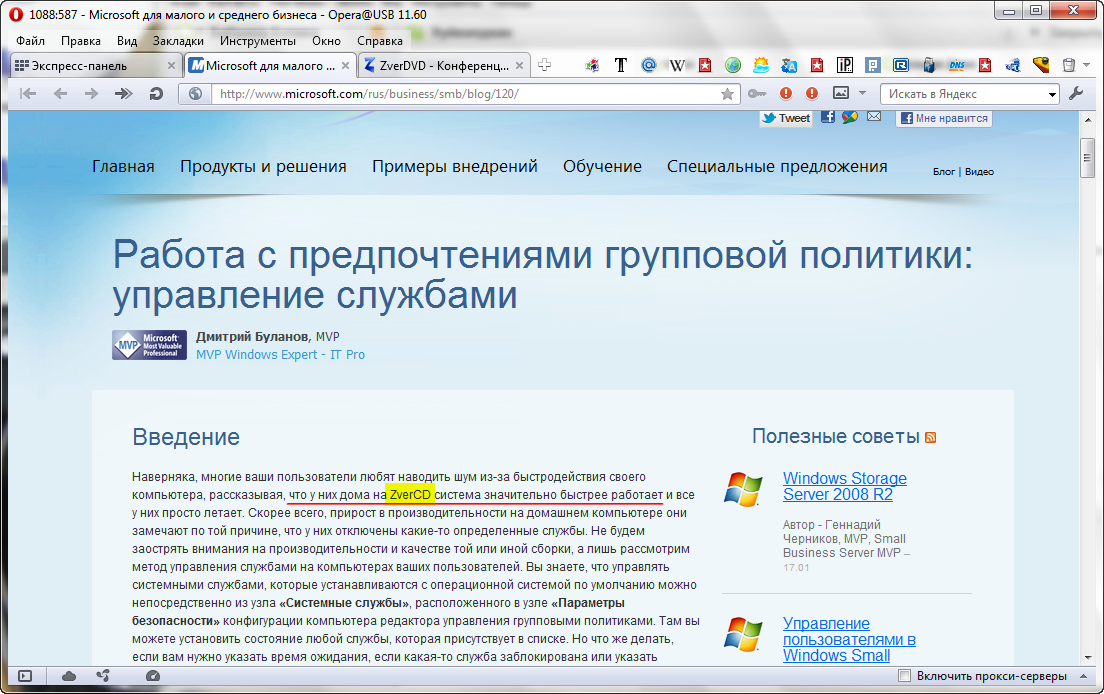The image size is (1104, 694).
Task: Open Управление пользователями в Windows Small link
Action: (x=849, y=640)
